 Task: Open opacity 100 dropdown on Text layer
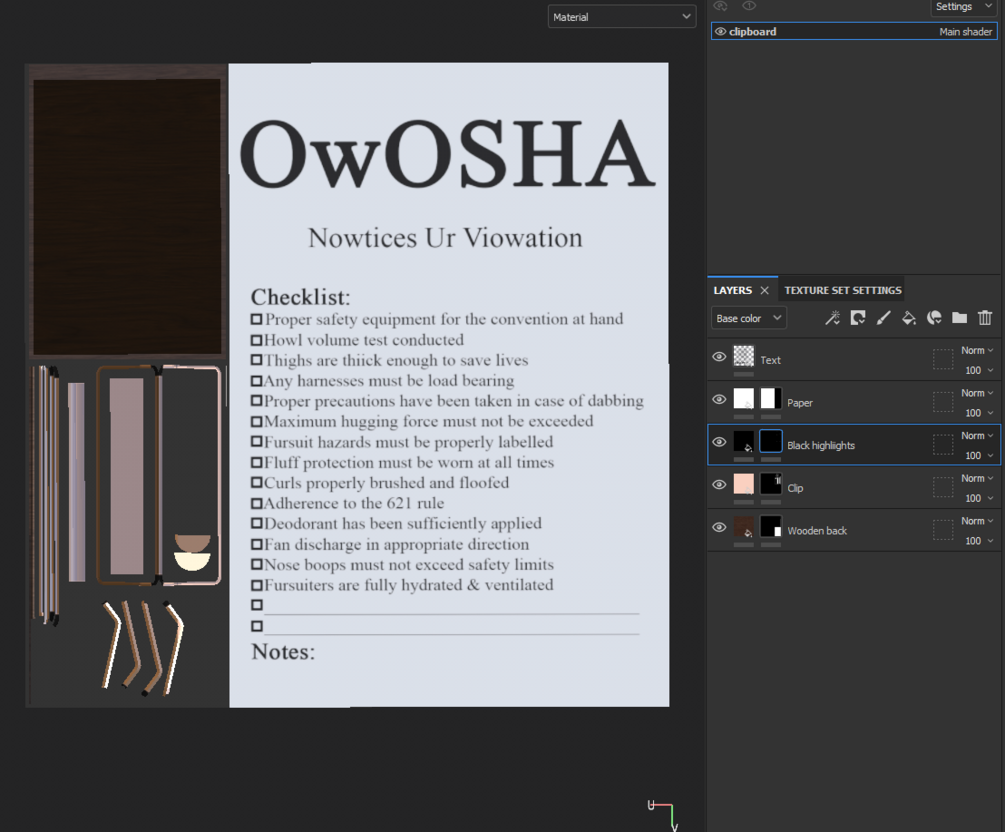pos(979,370)
